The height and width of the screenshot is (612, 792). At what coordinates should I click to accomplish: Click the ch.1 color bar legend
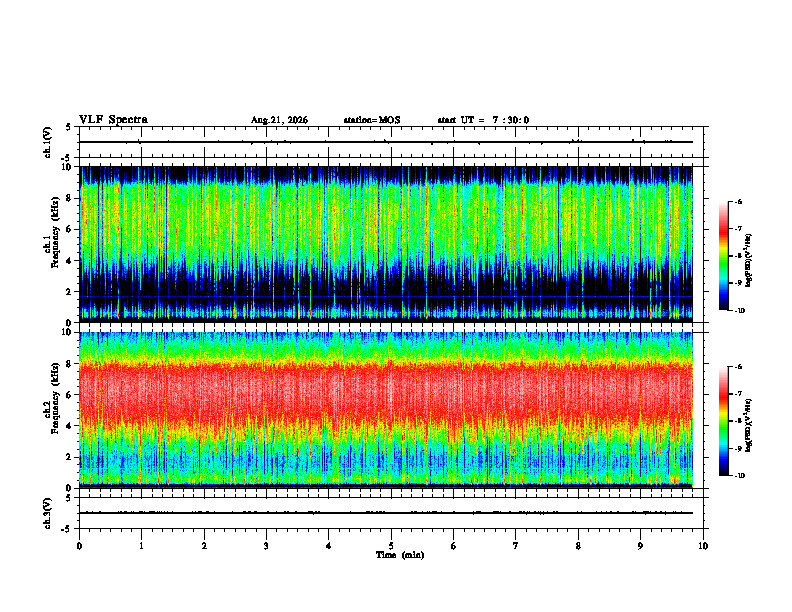pyautogui.click(x=723, y=256)
